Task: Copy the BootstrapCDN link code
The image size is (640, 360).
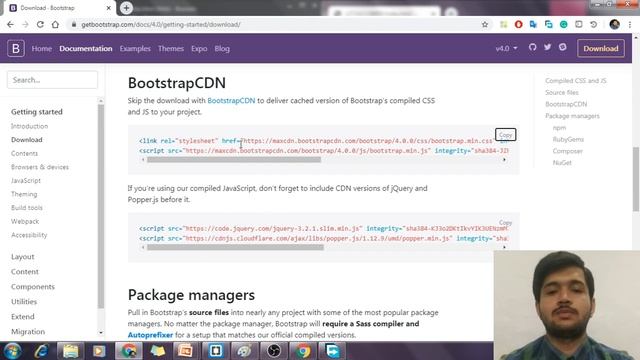Action: coord(505,135)
